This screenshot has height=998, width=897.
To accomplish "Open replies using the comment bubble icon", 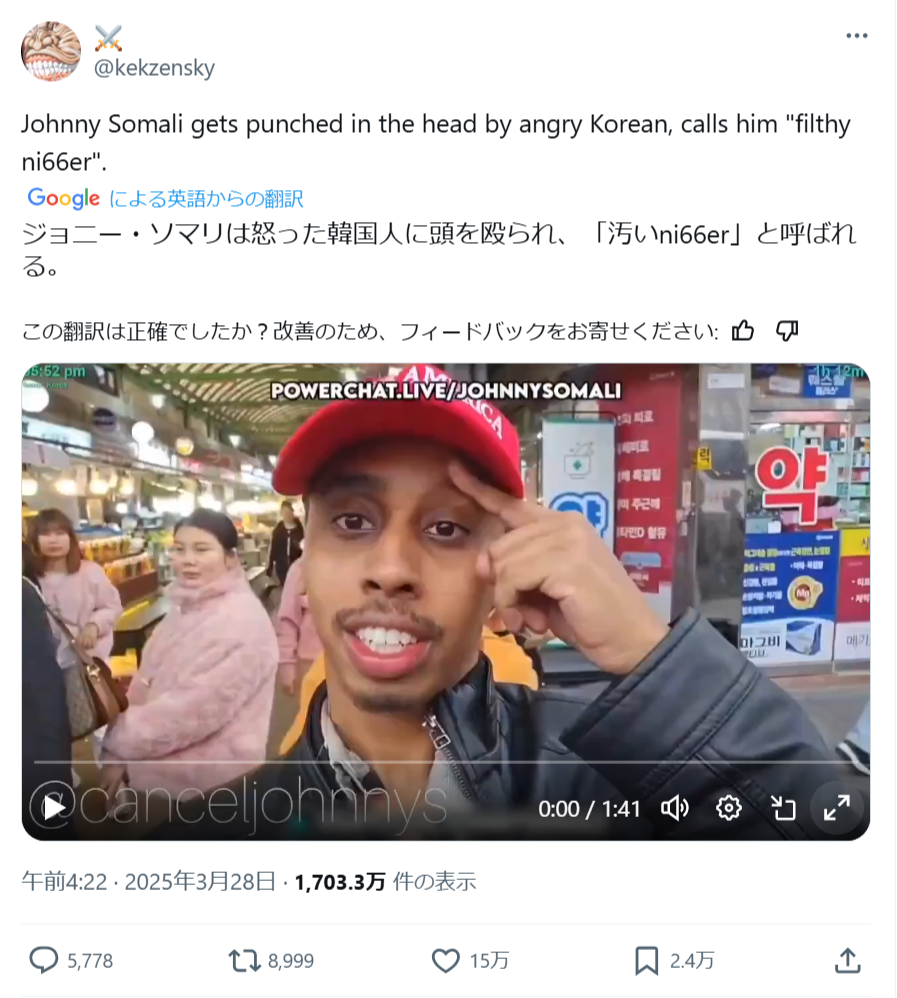I will pos(44,960).
